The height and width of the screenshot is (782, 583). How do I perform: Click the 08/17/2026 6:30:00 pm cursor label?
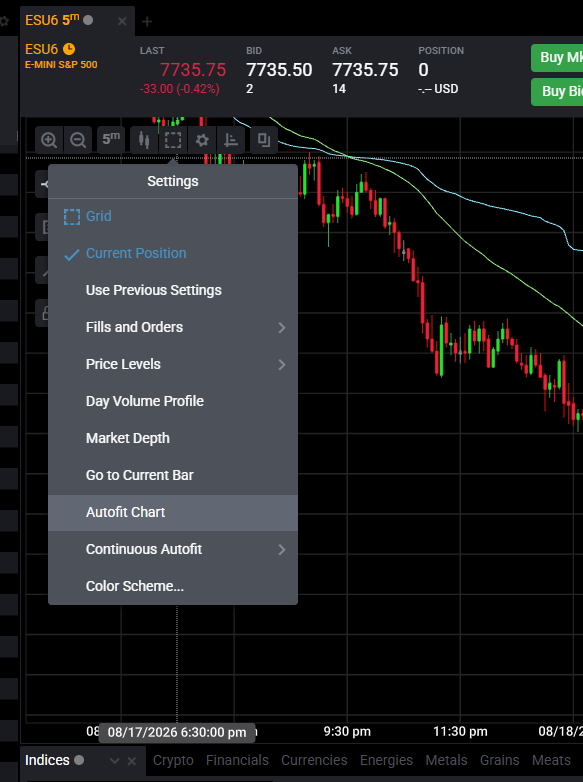coord(177,733)
